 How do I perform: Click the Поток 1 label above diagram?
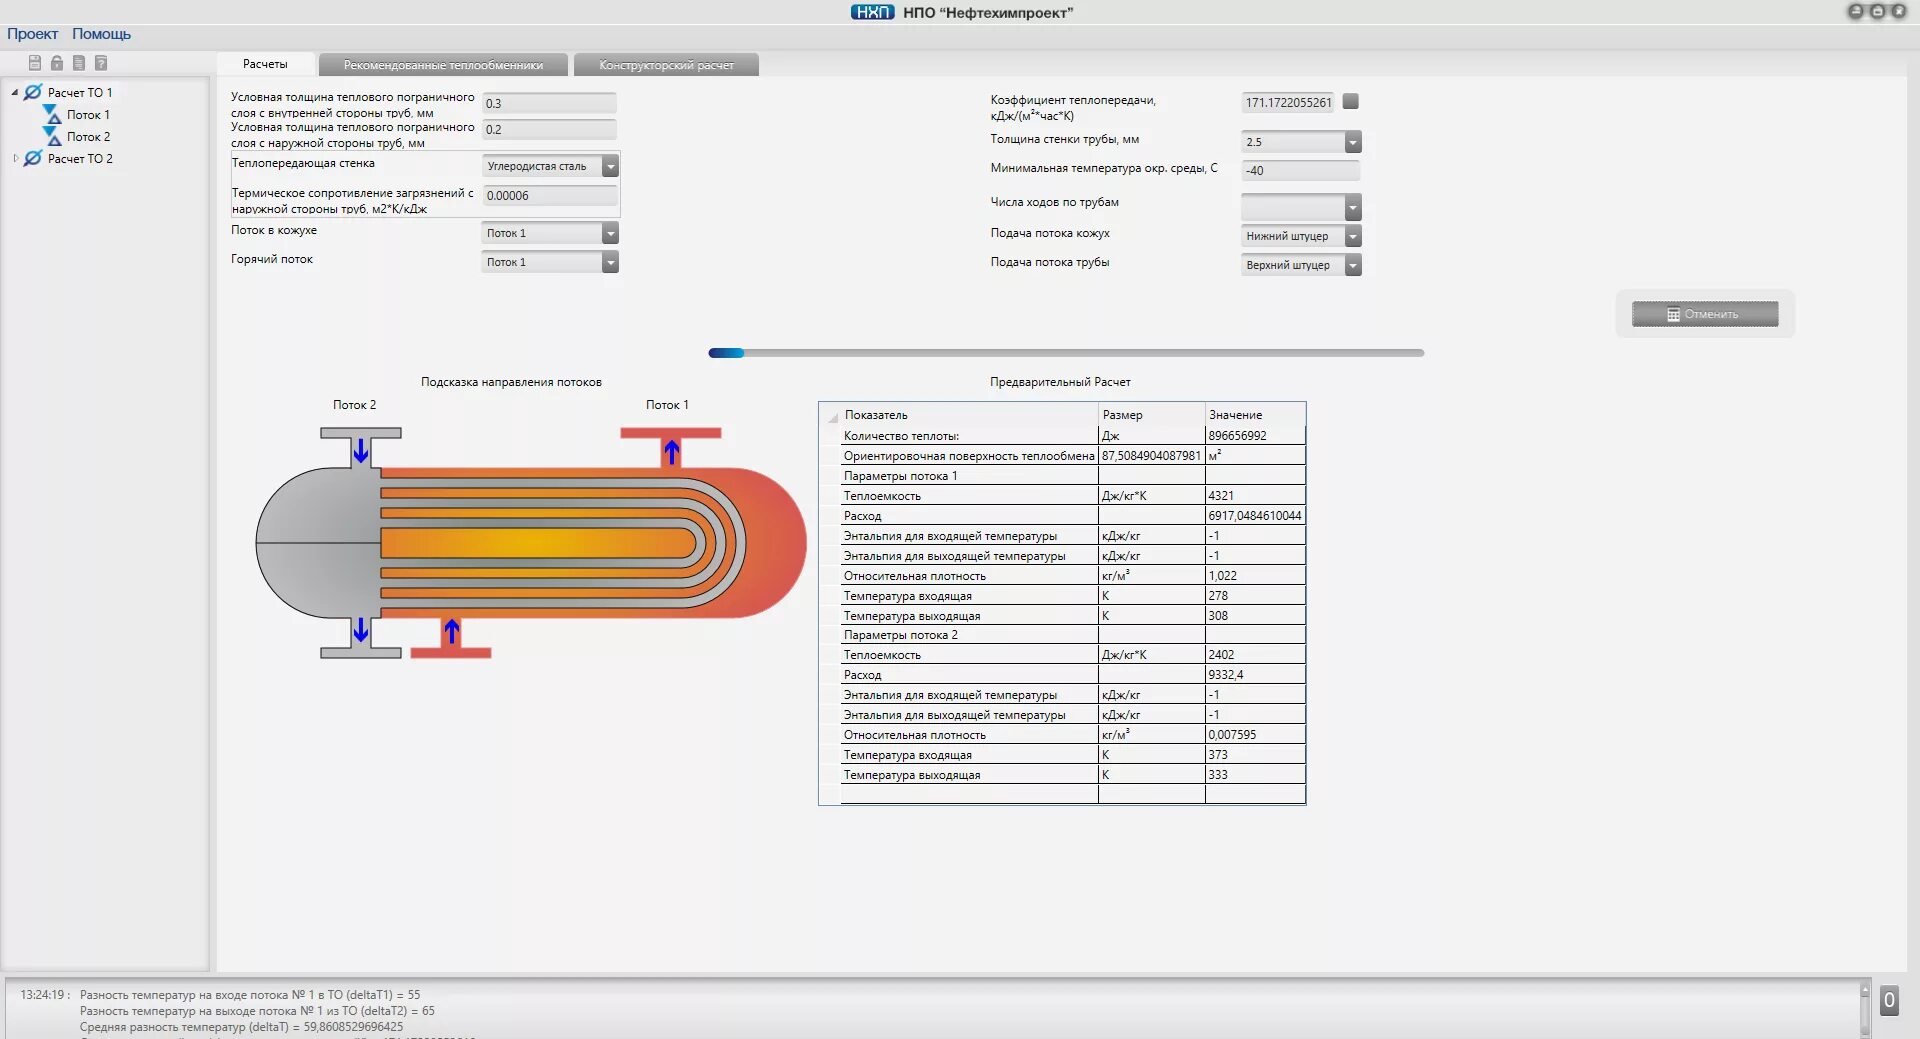coord(667,405)
